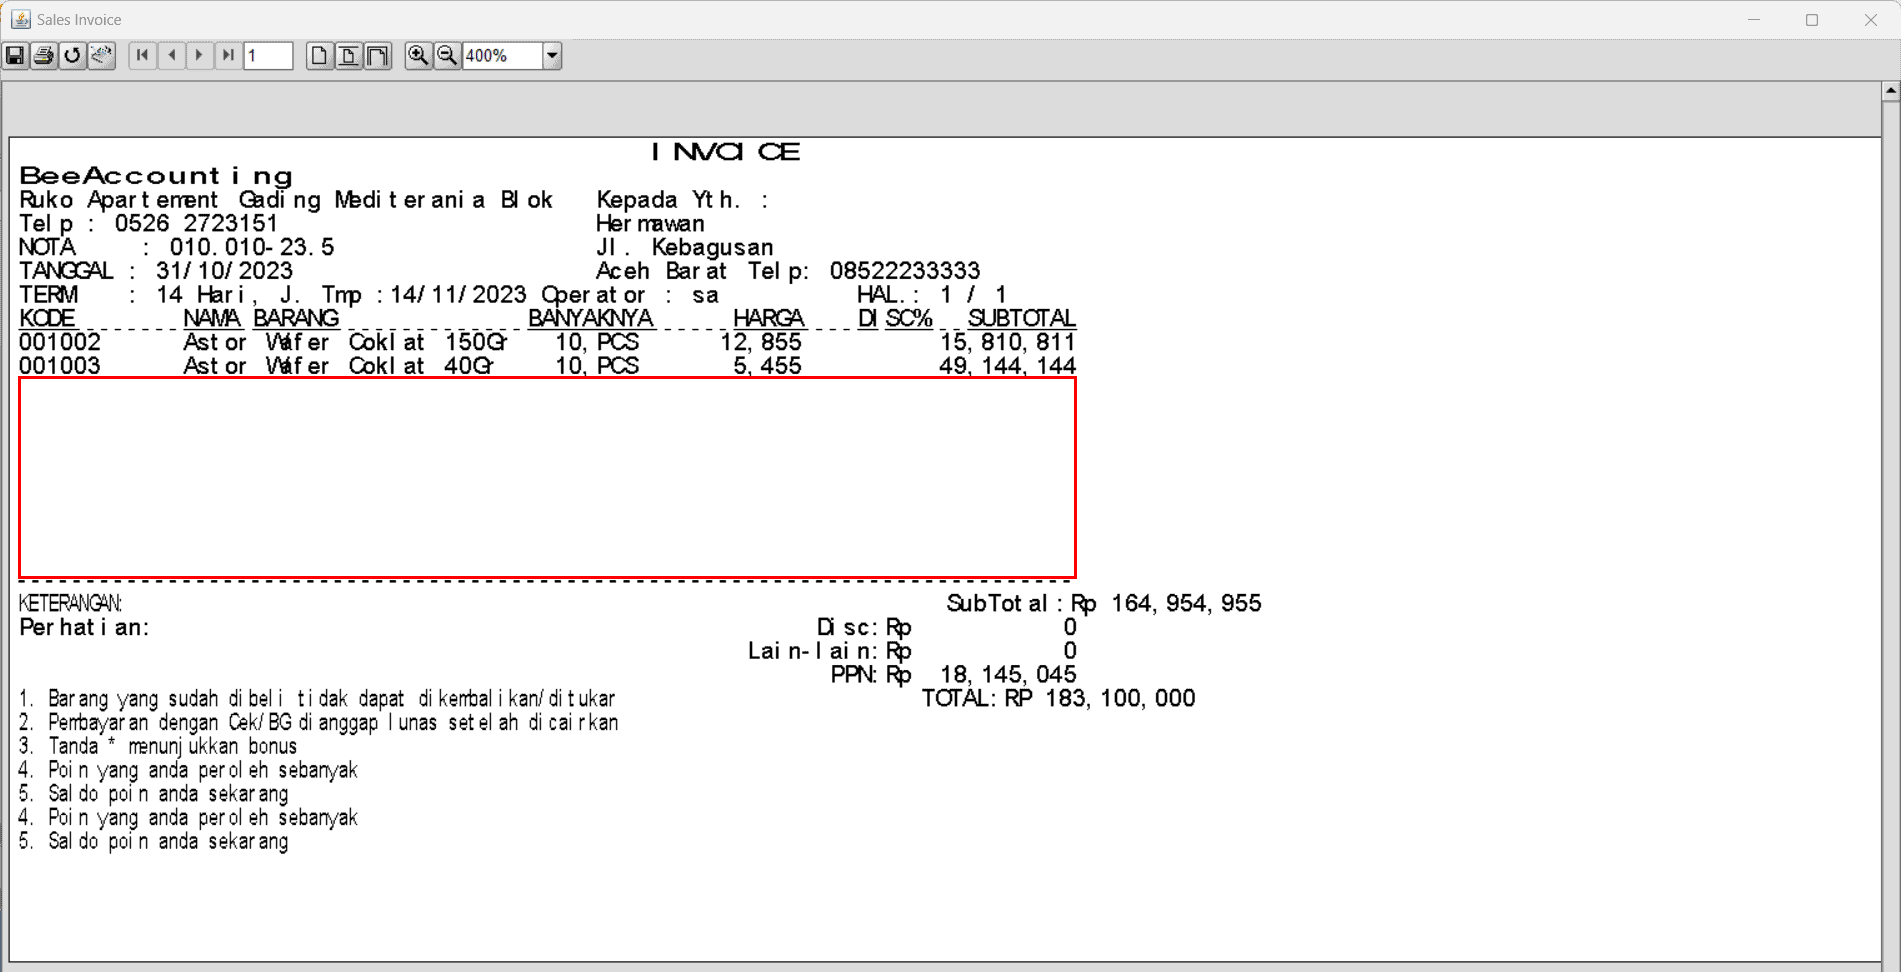This screenshot has width=1901, height=972.
Task: Click phone number 08522233333
Action: click(x=905, y=271)
